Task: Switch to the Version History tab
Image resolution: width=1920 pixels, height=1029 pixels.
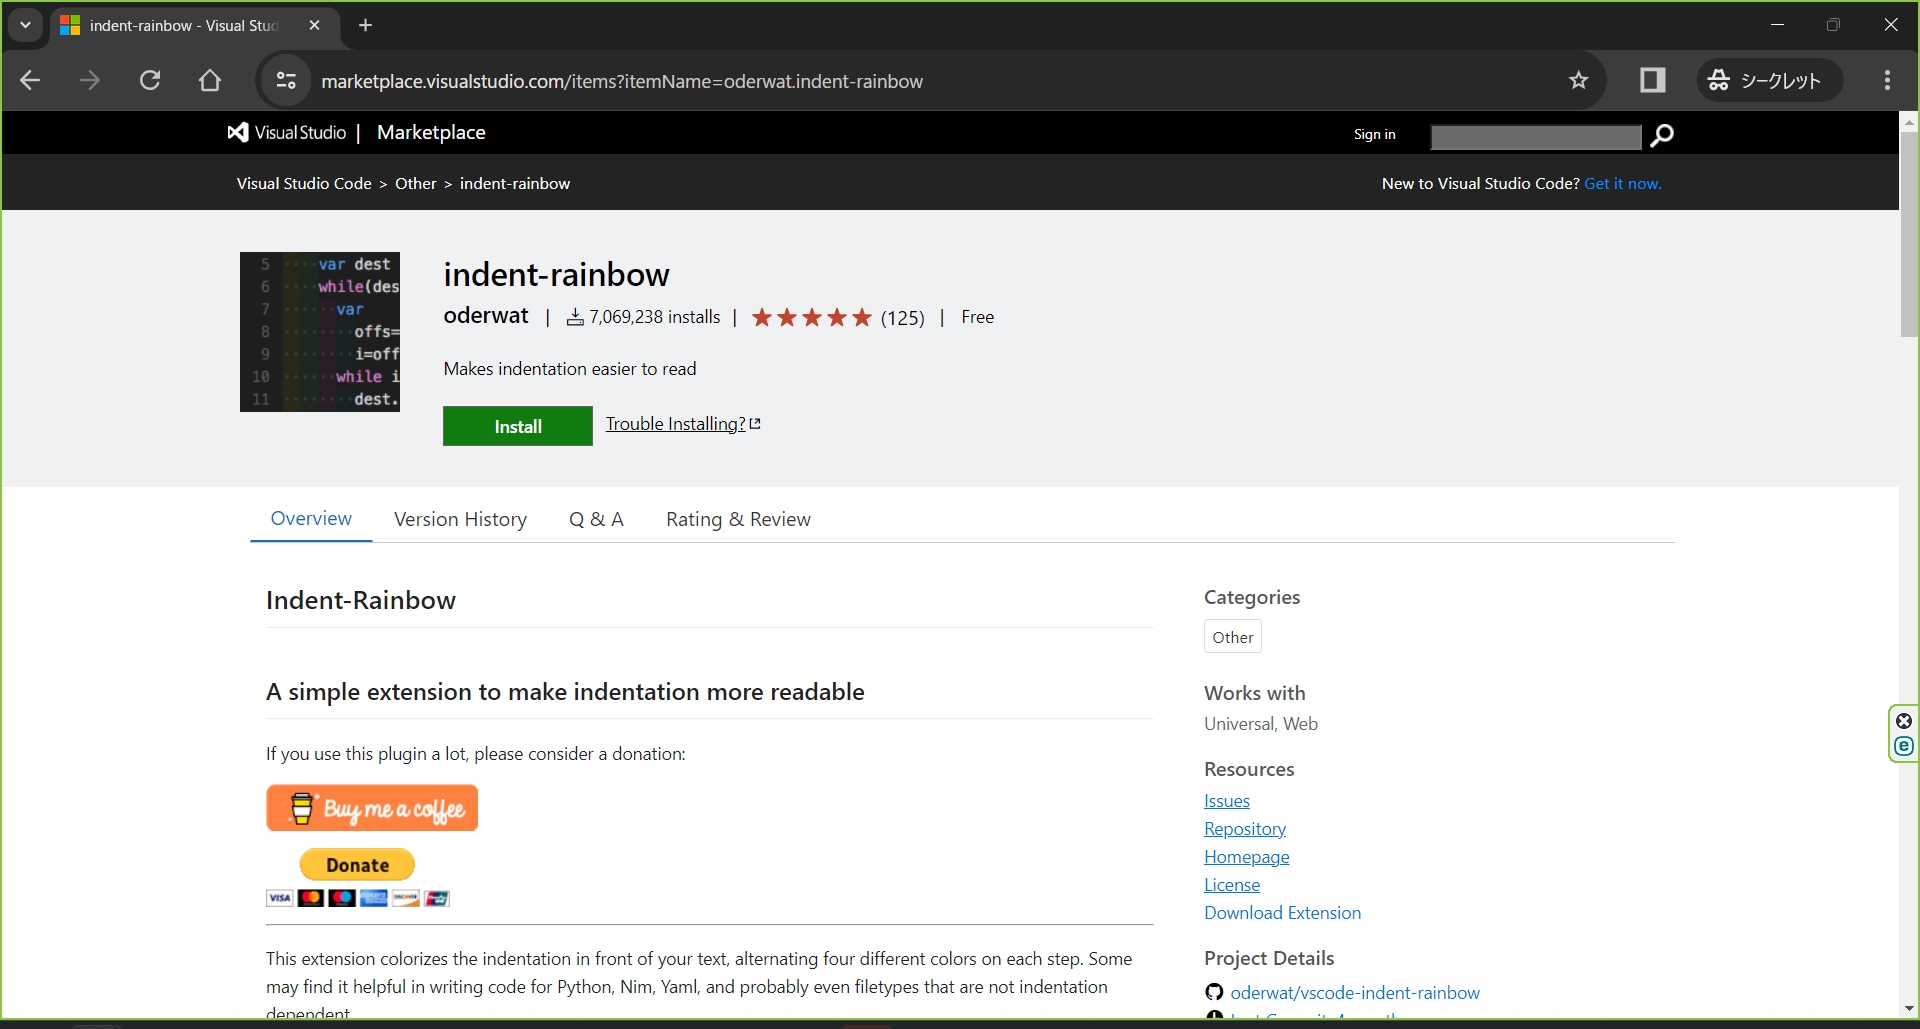Action: point(460,519)
